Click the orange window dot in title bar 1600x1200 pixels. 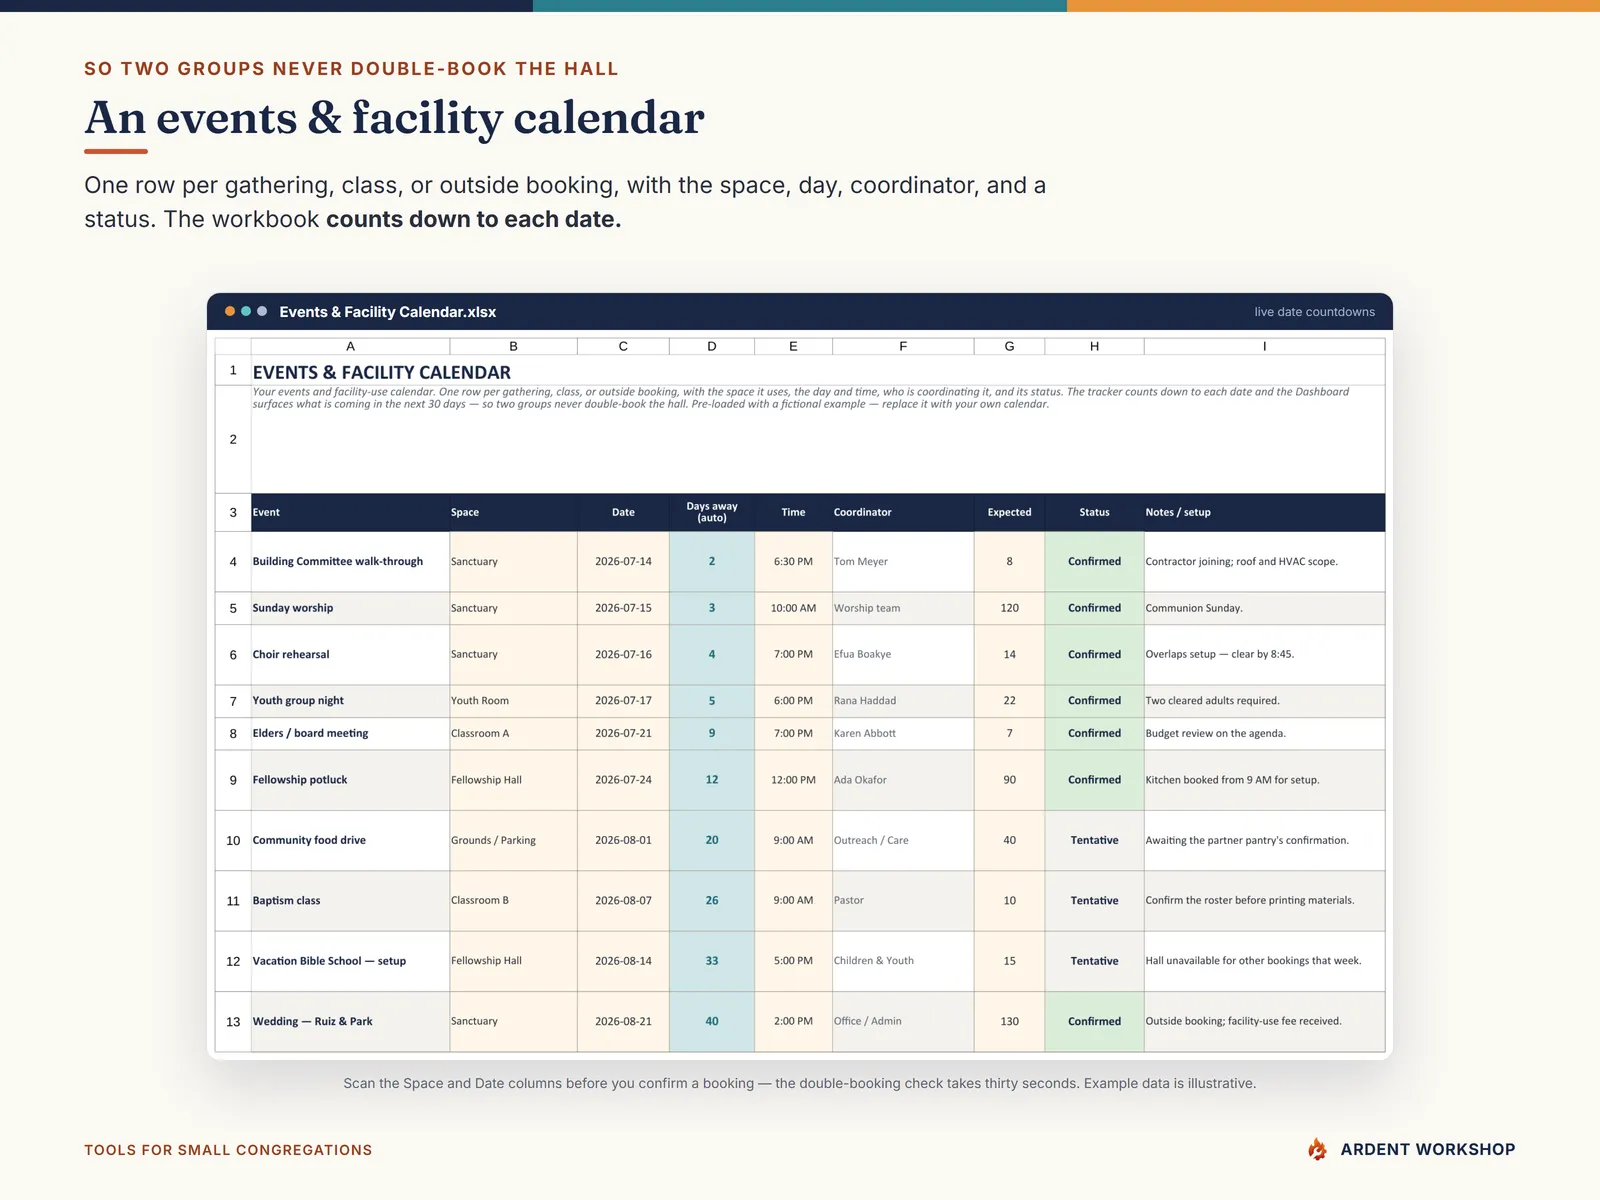pyautogui.click(x=230, y=311)
